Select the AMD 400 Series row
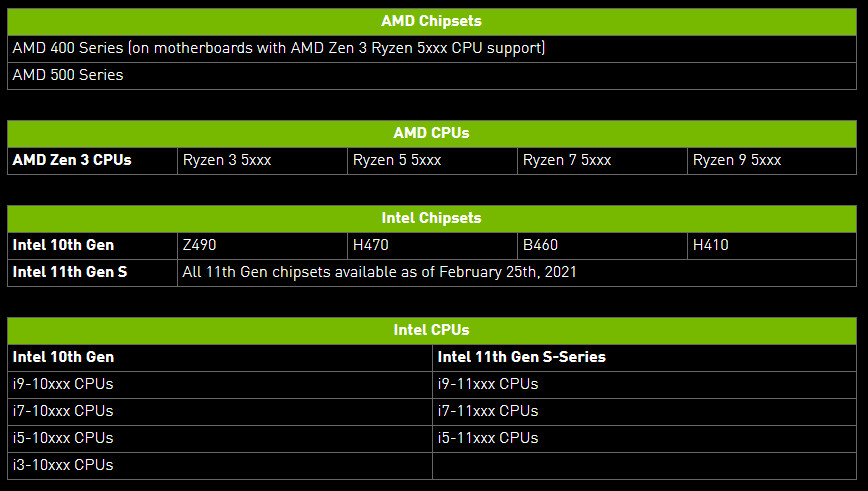This screenshot has width=868, height=491. click(x=279, y=48)
